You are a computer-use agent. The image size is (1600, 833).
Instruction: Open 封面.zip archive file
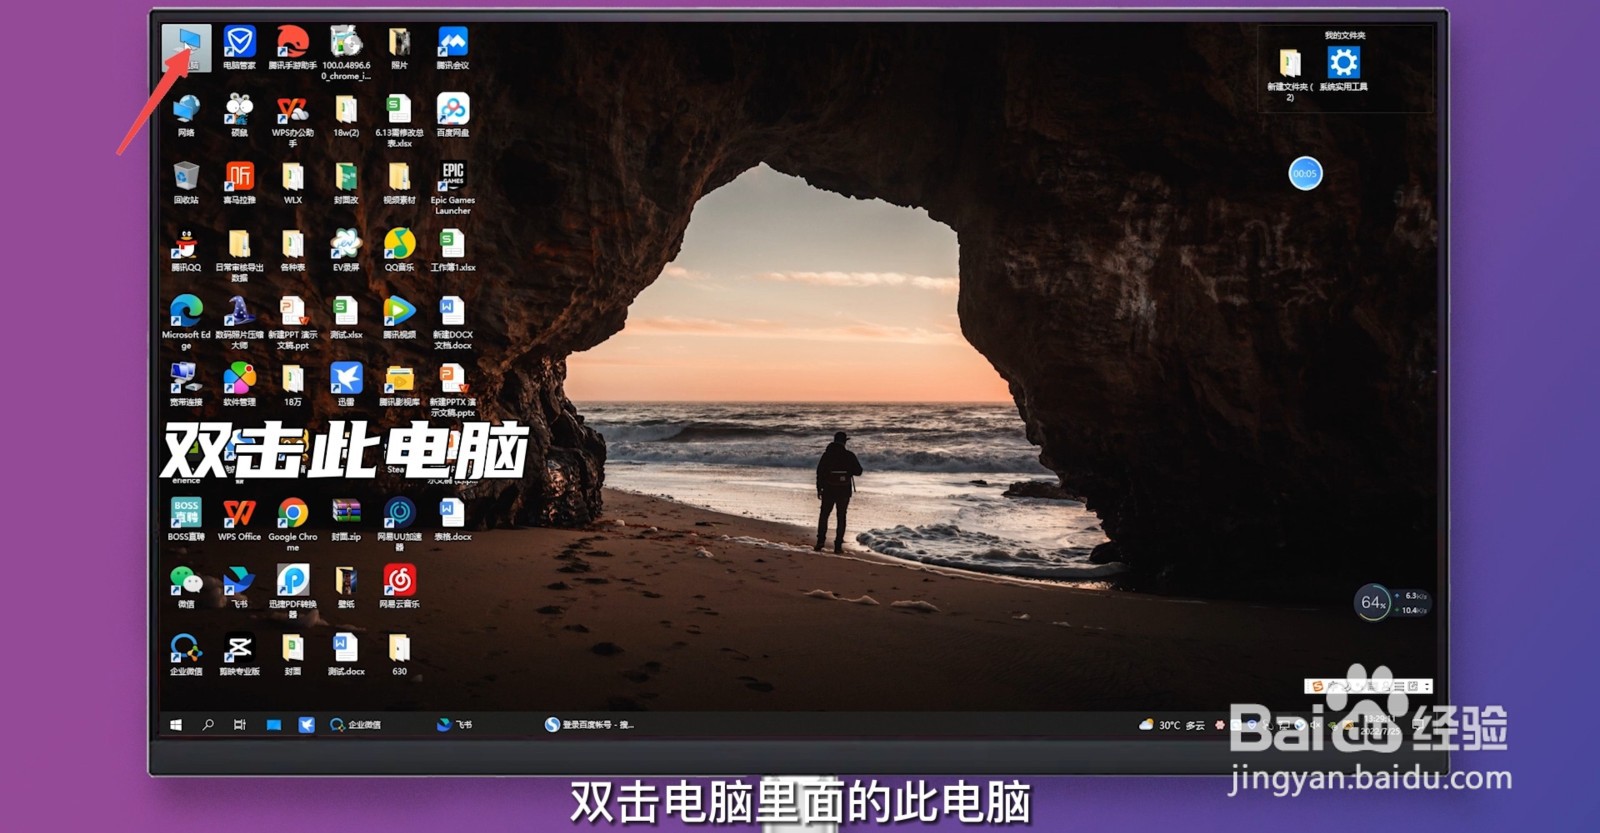346,519
